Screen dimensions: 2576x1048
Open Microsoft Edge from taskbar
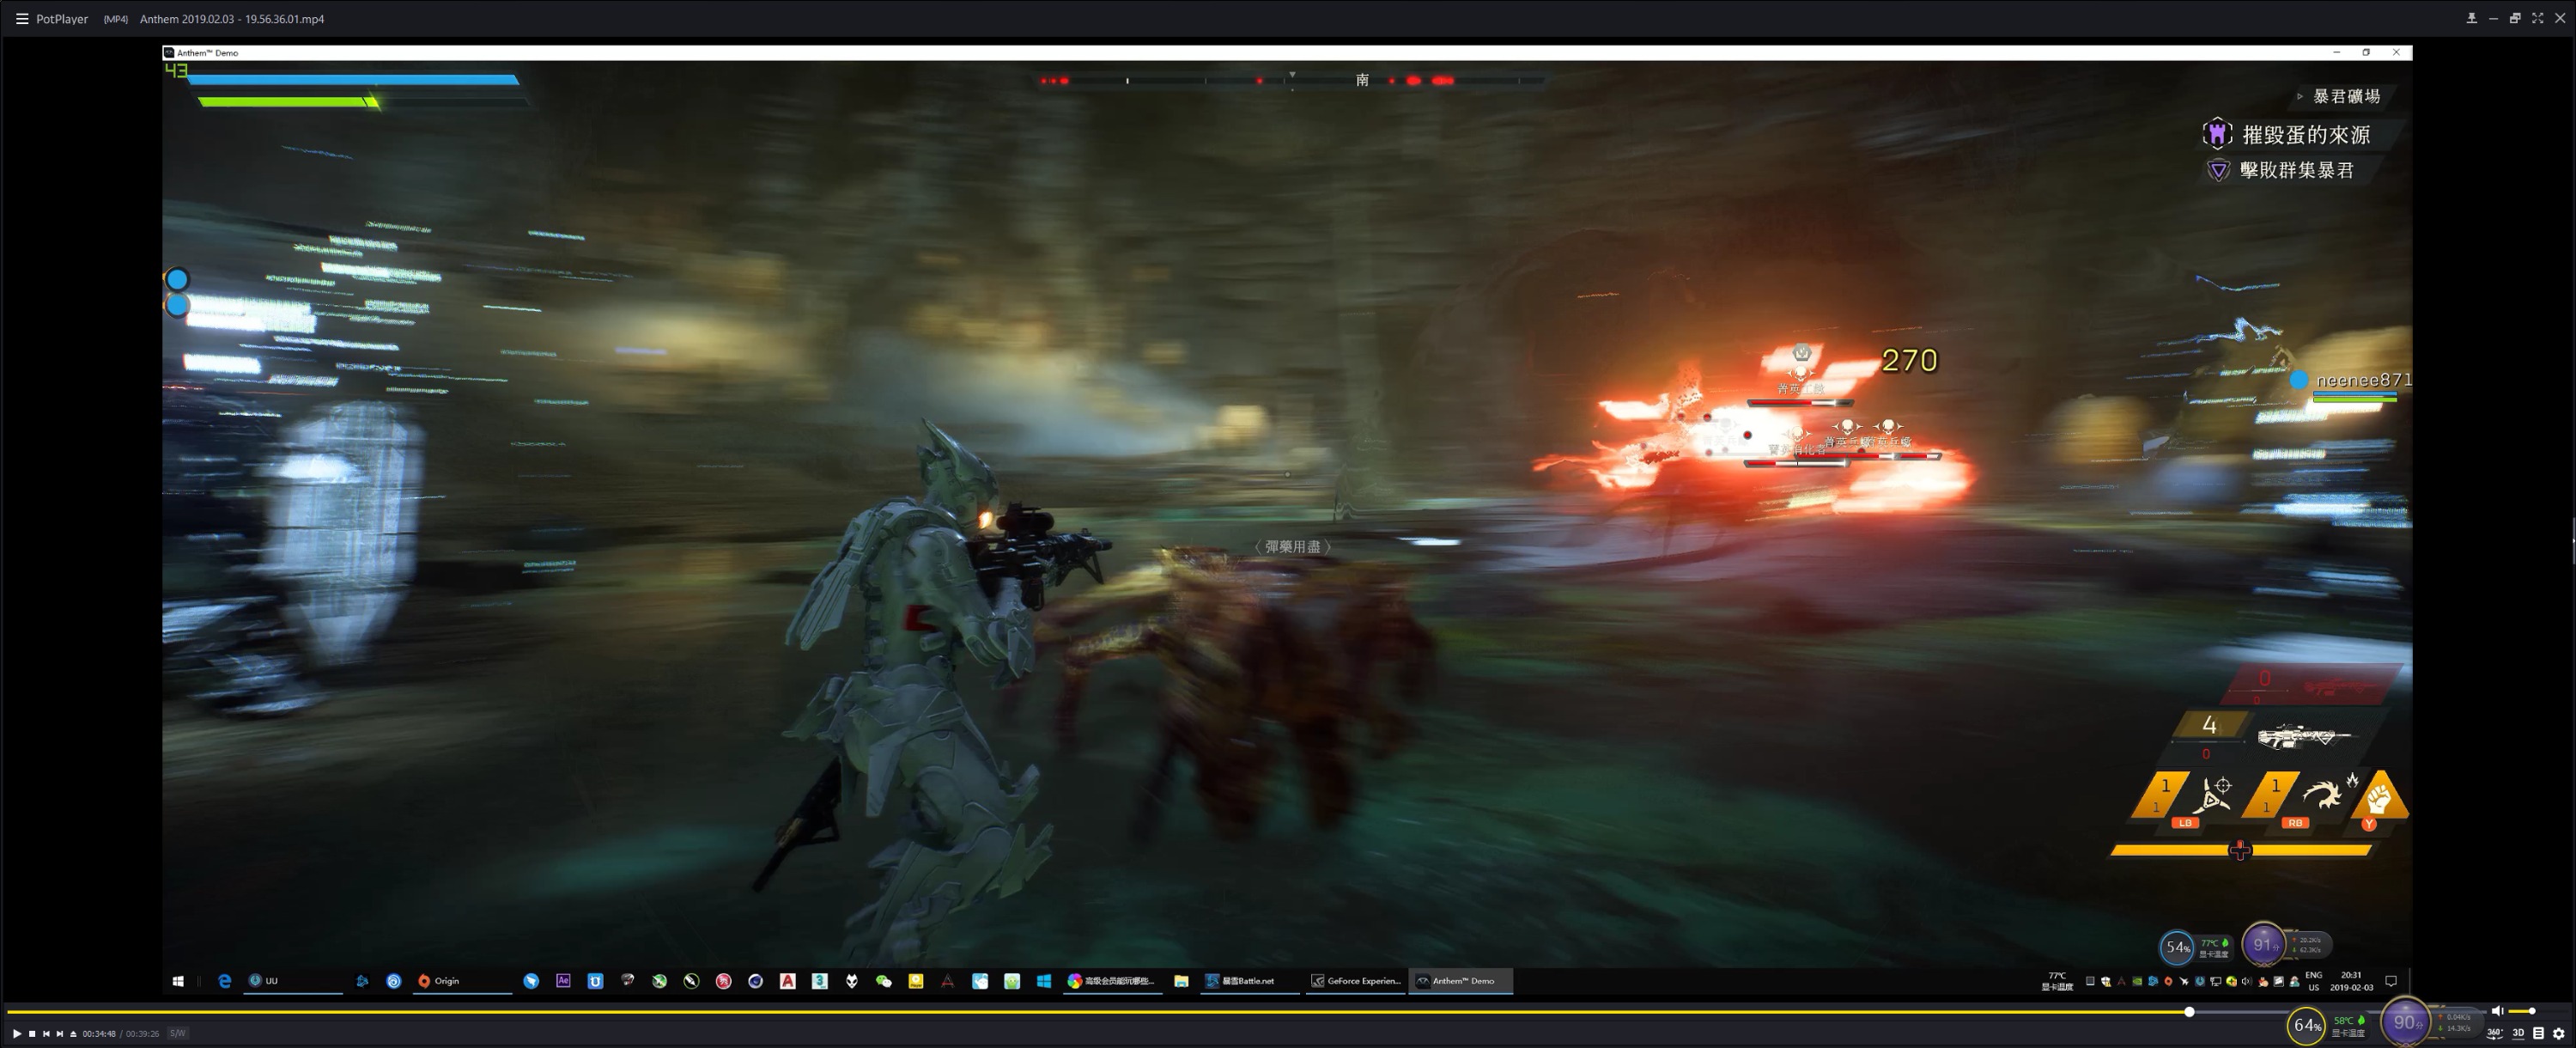[x=224, y=981]
